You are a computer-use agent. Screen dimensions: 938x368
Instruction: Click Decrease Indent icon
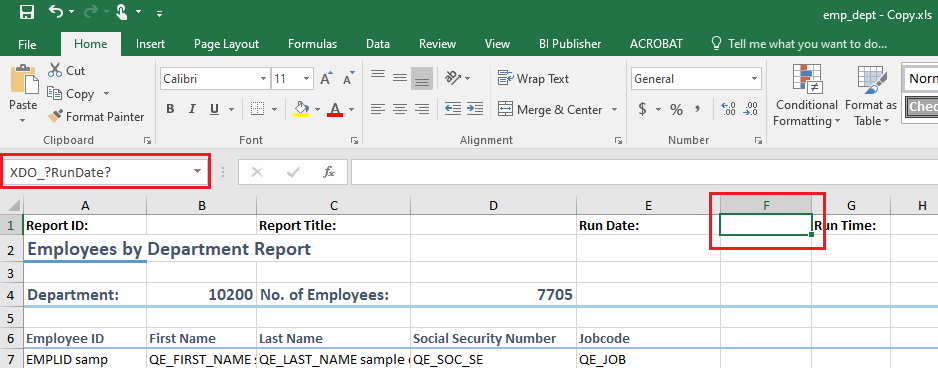point(453,109)
